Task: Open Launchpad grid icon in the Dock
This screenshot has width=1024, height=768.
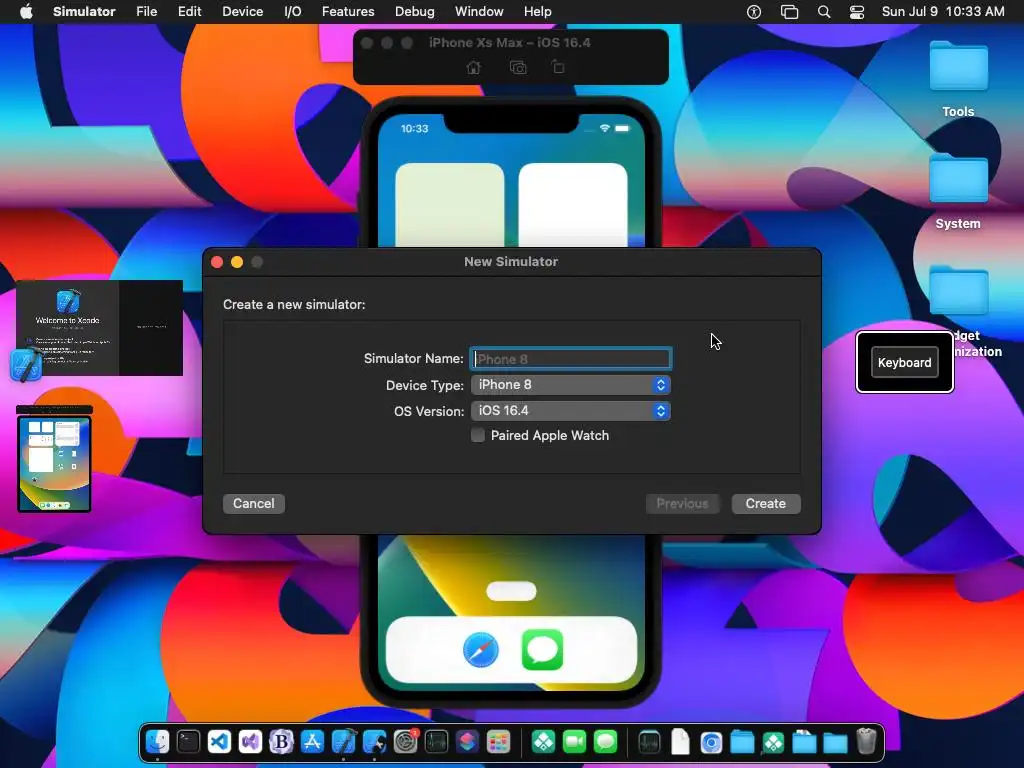Action: [x=498, y=742]
